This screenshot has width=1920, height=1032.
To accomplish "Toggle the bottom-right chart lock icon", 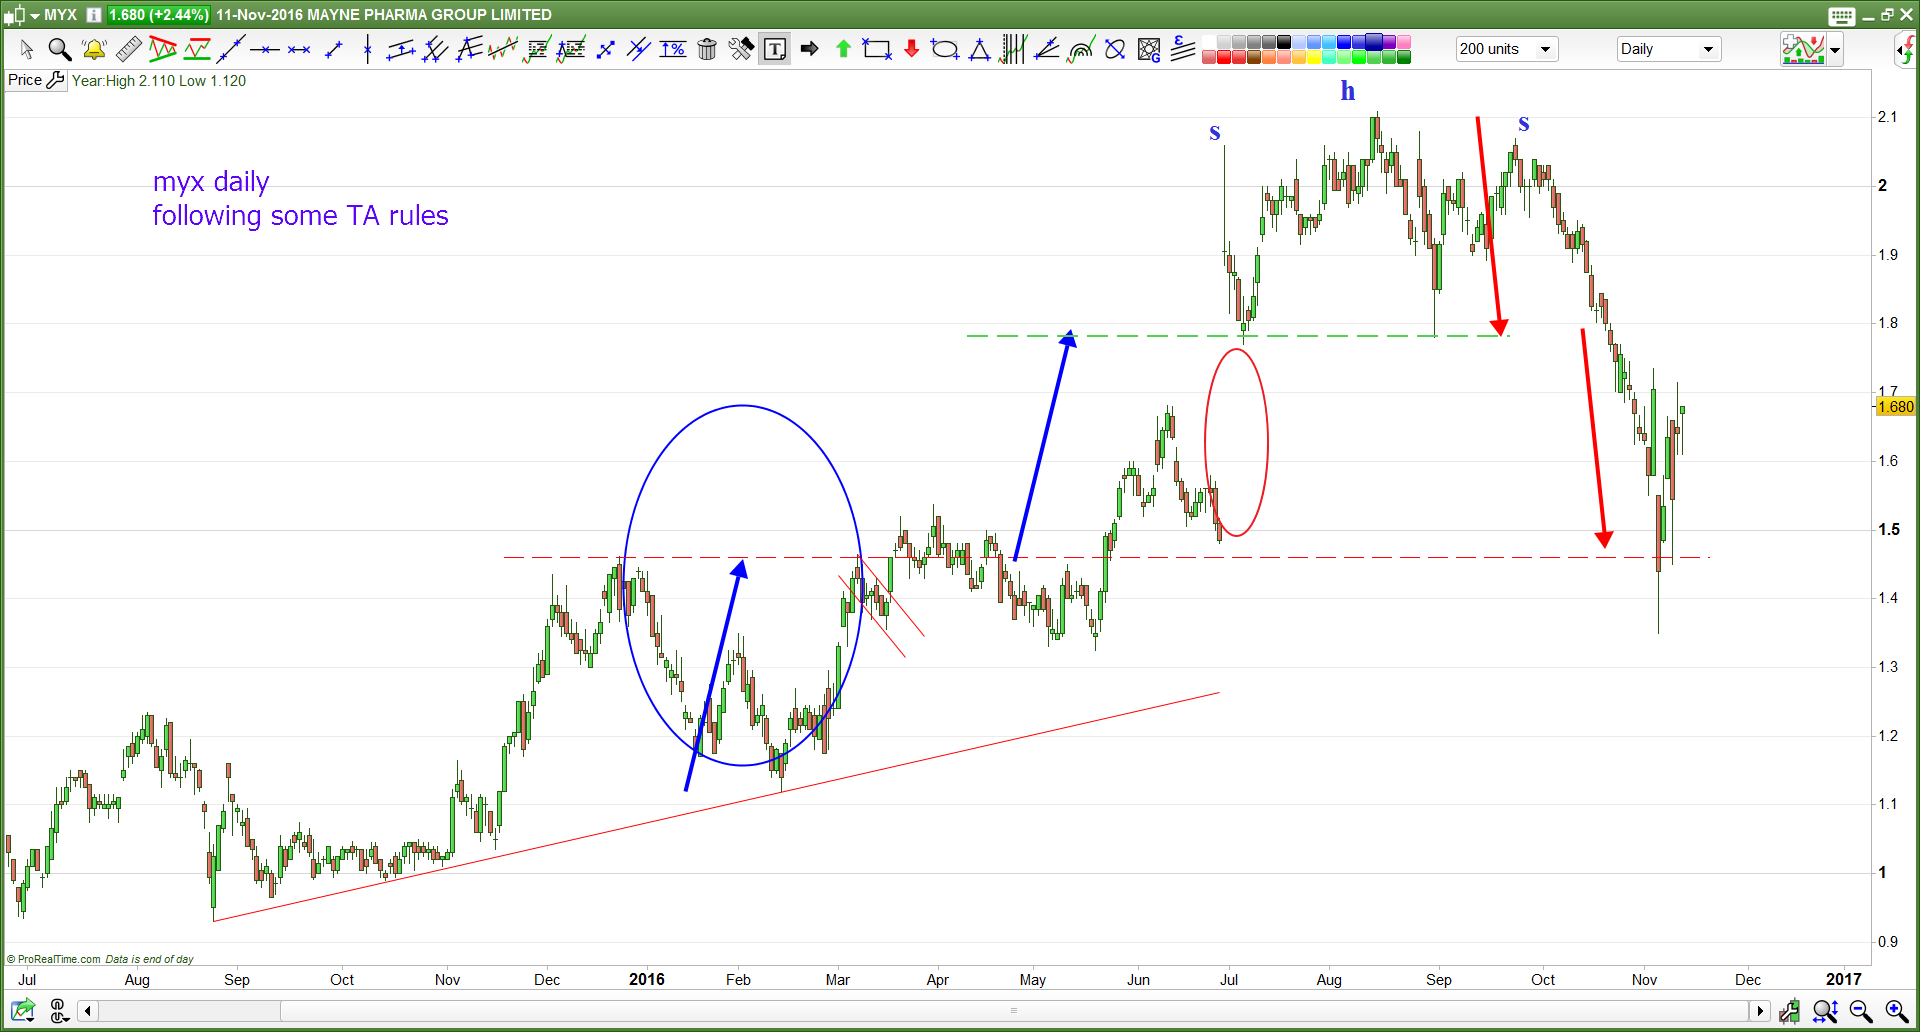I will (1789, 1011).
